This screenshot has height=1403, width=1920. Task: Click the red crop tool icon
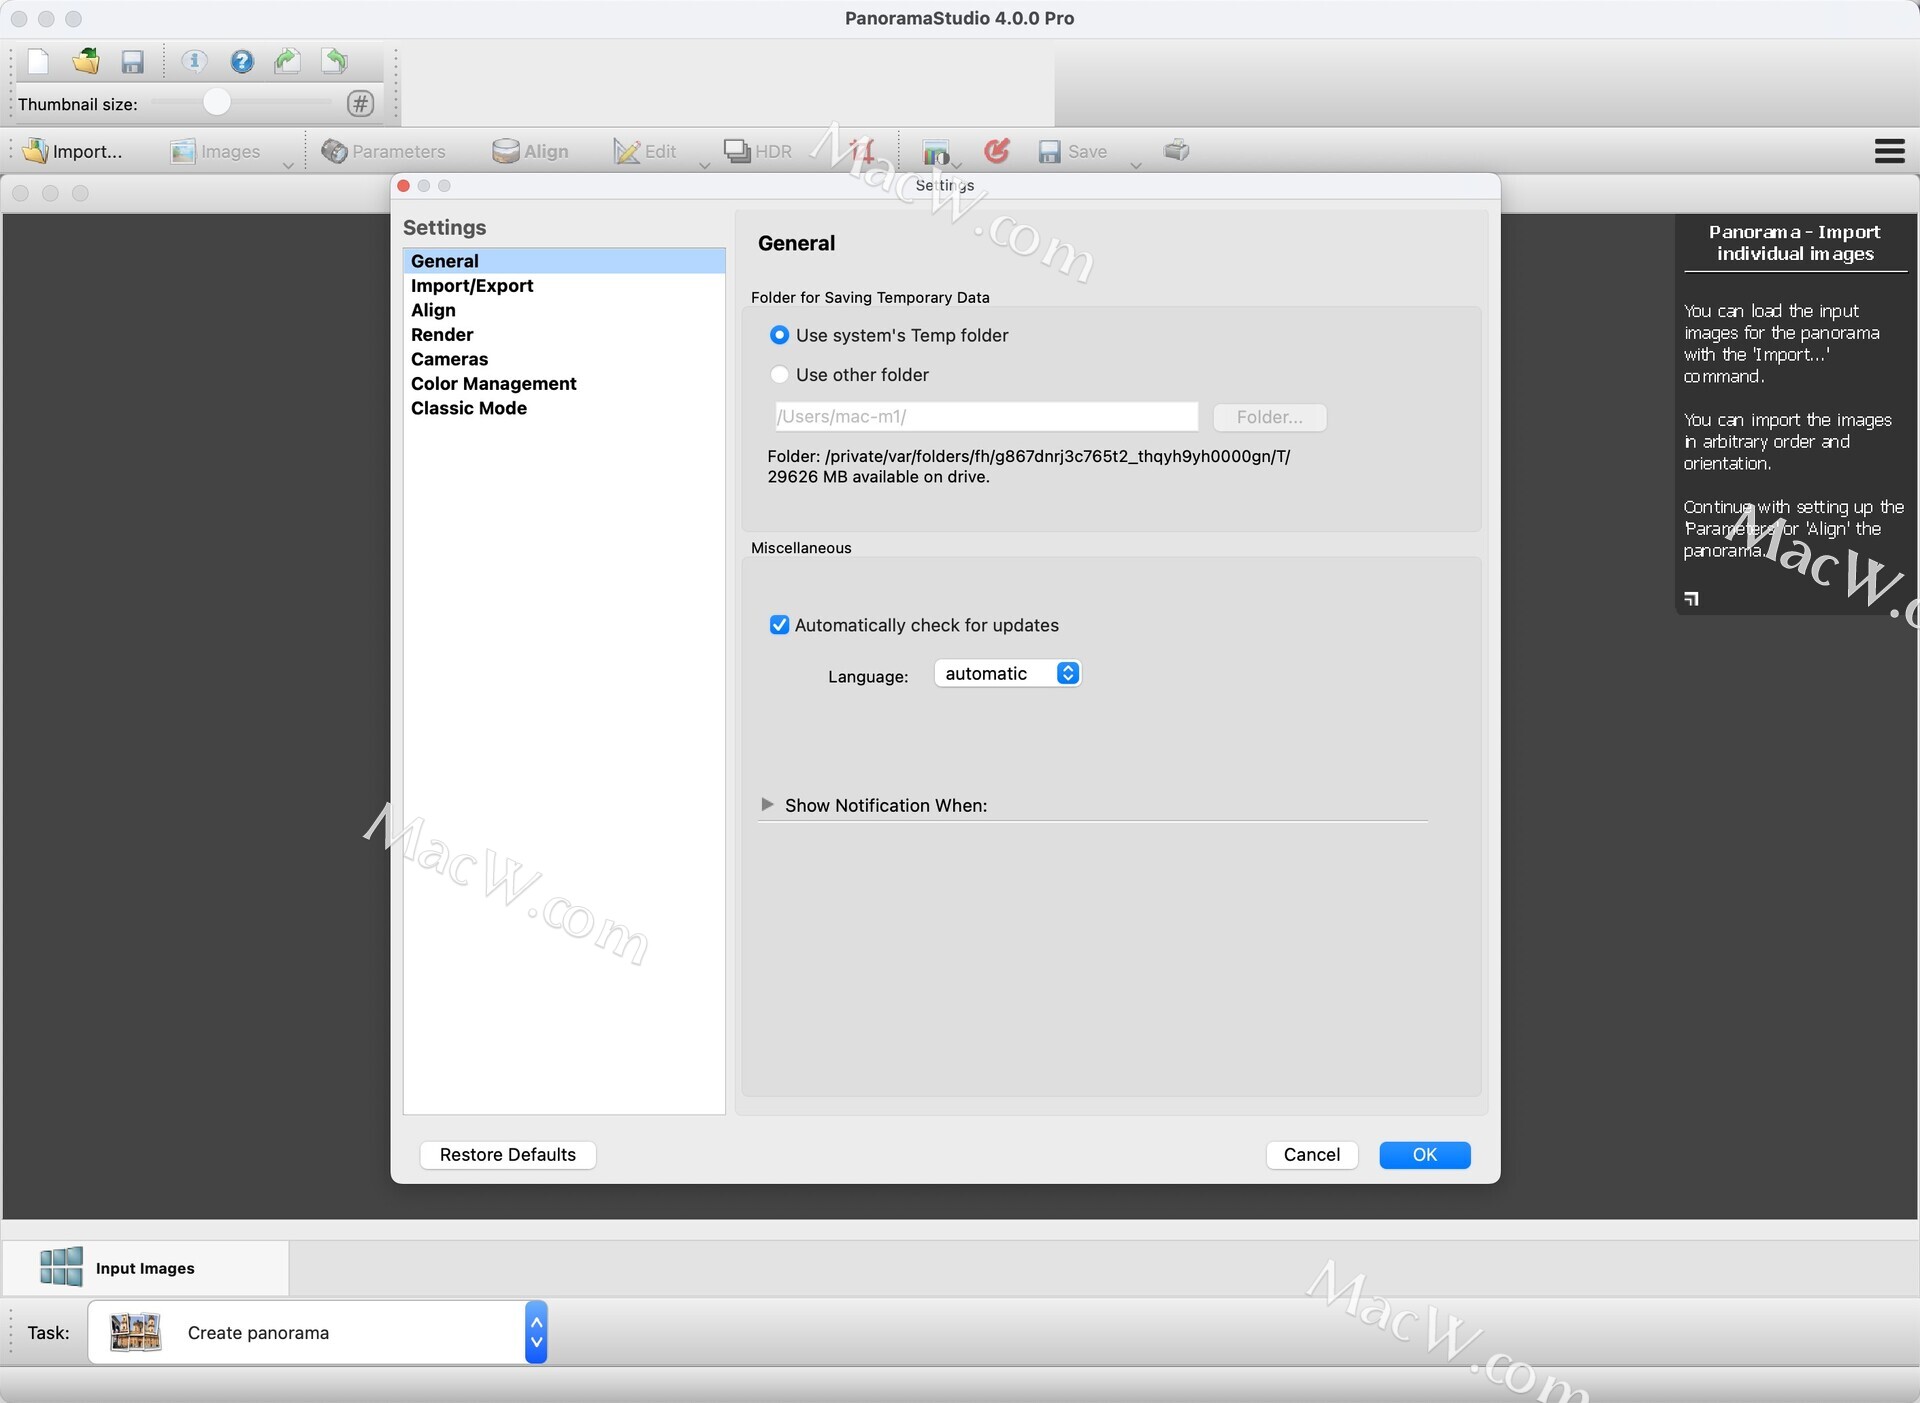click(863, 151)
